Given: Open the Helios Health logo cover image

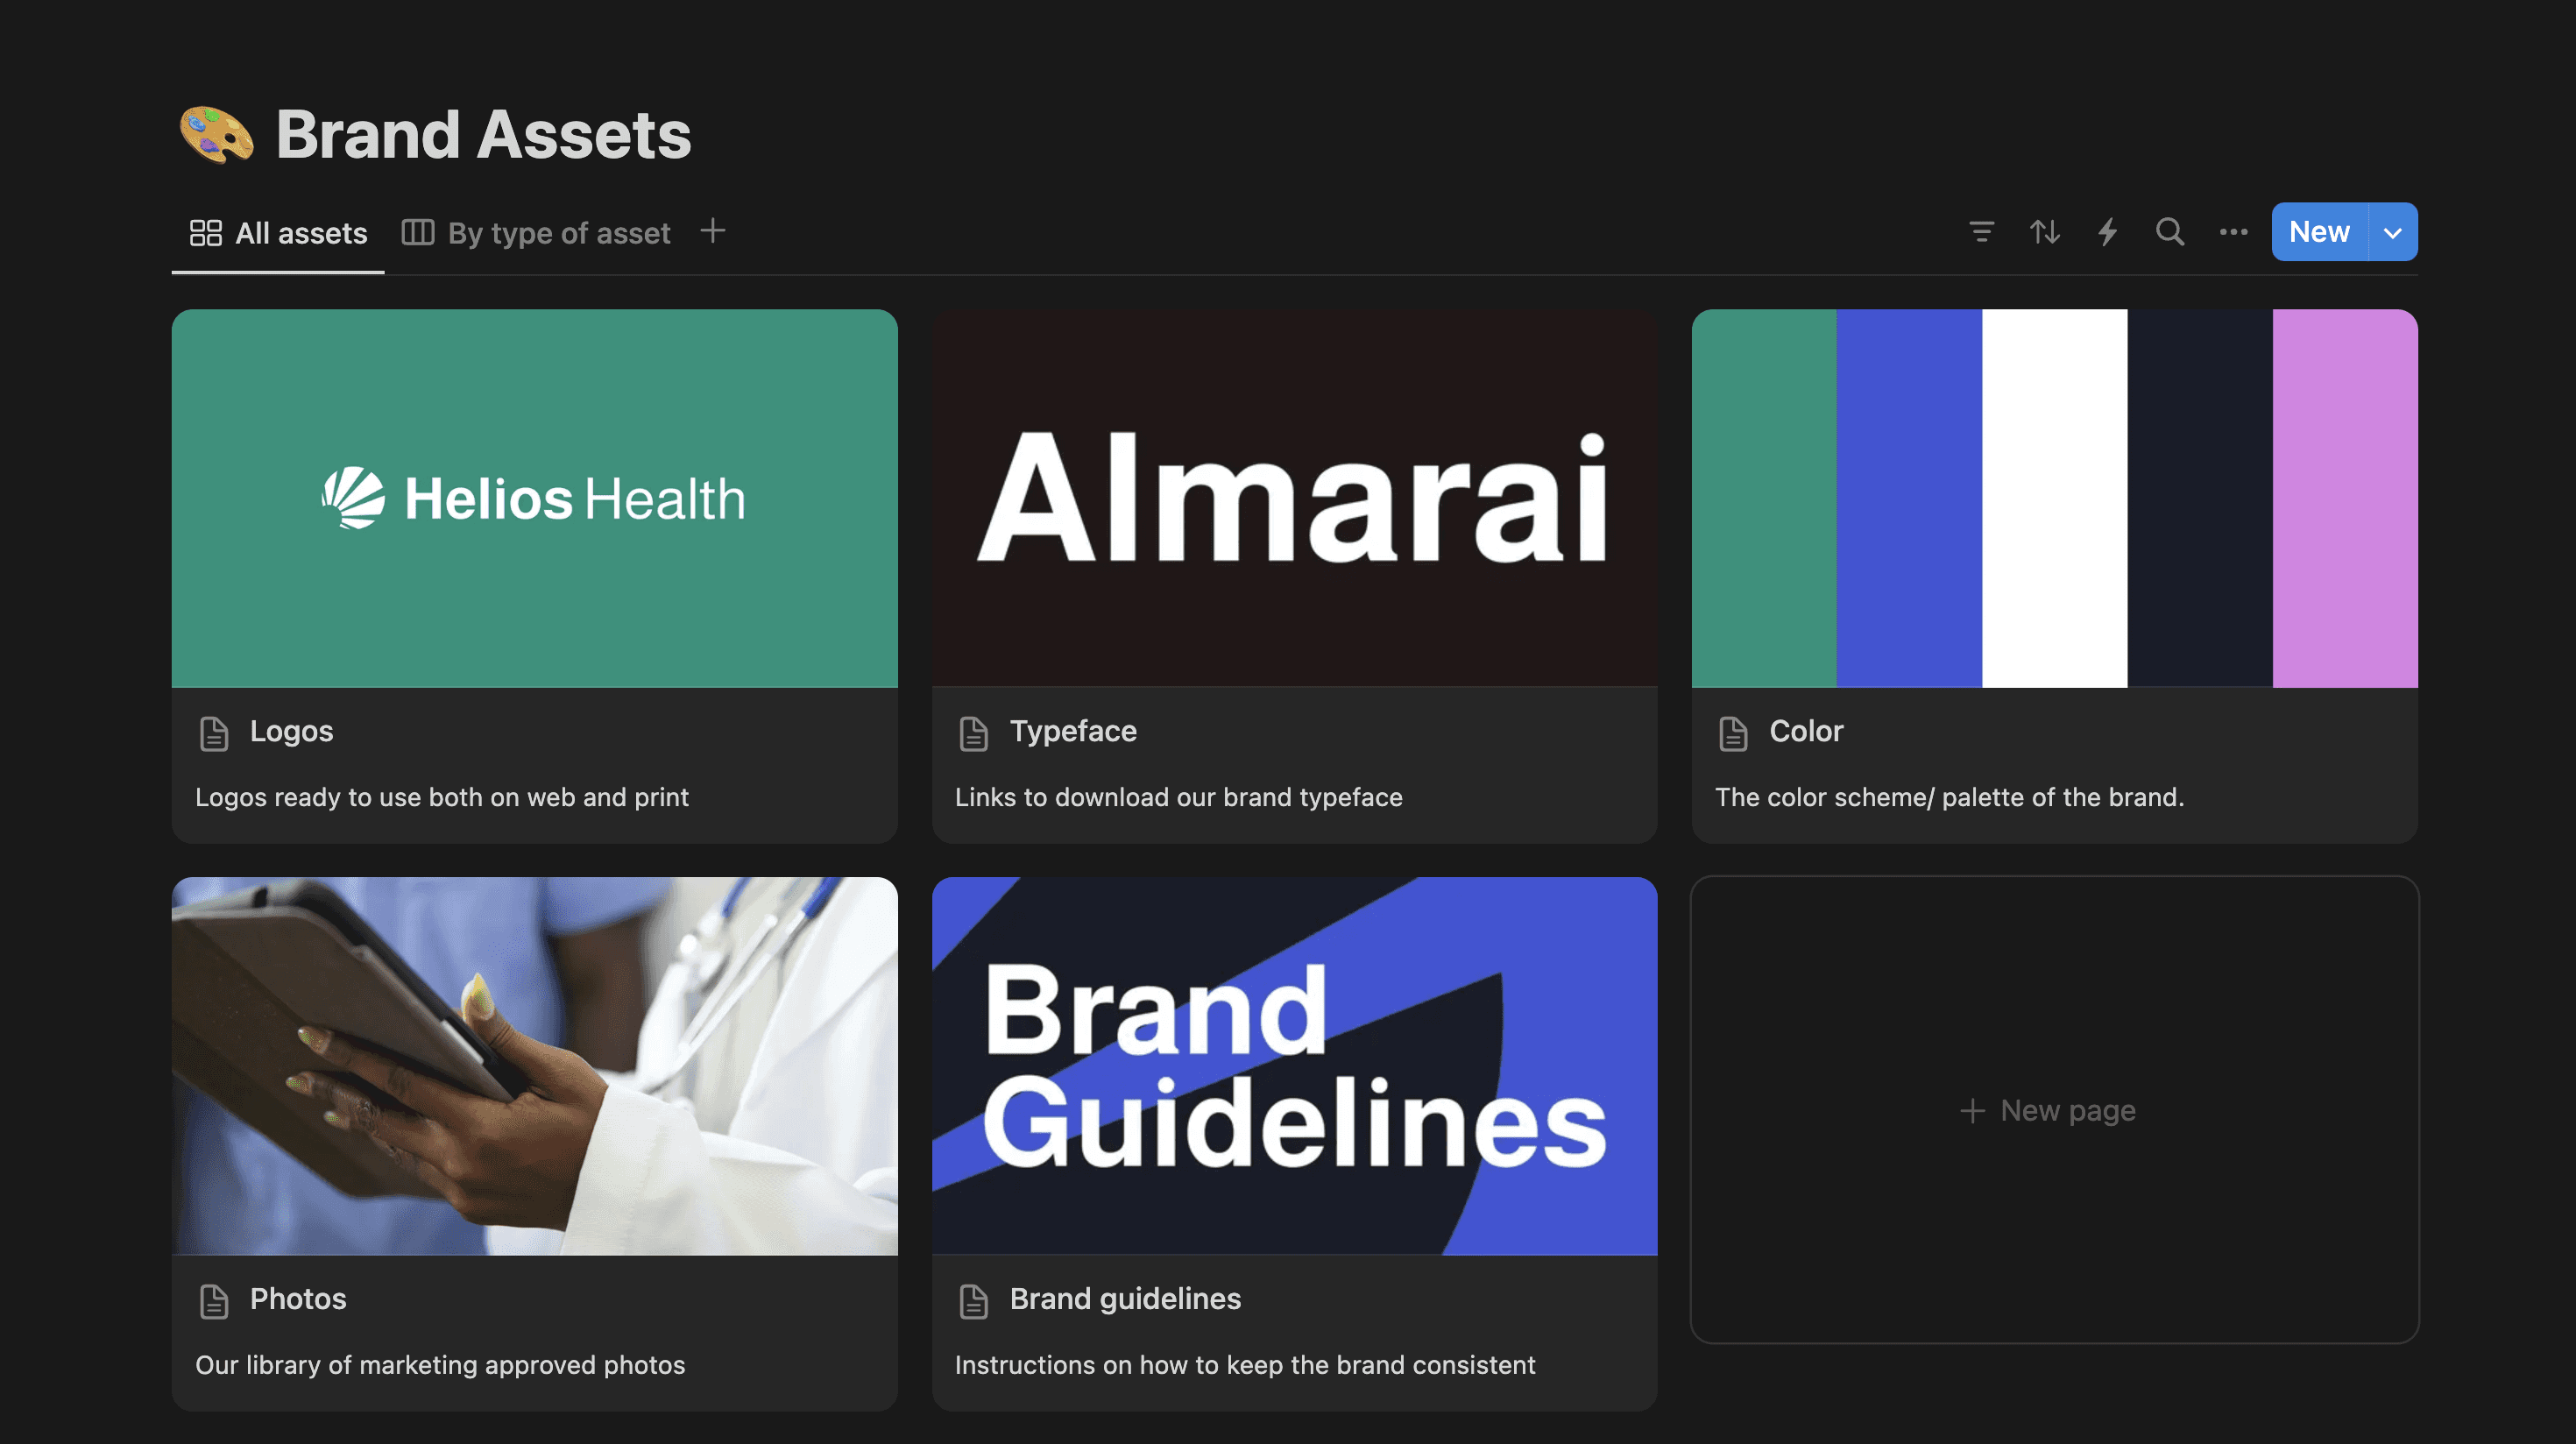Looking at the screenshot, I should pos(535,498).
